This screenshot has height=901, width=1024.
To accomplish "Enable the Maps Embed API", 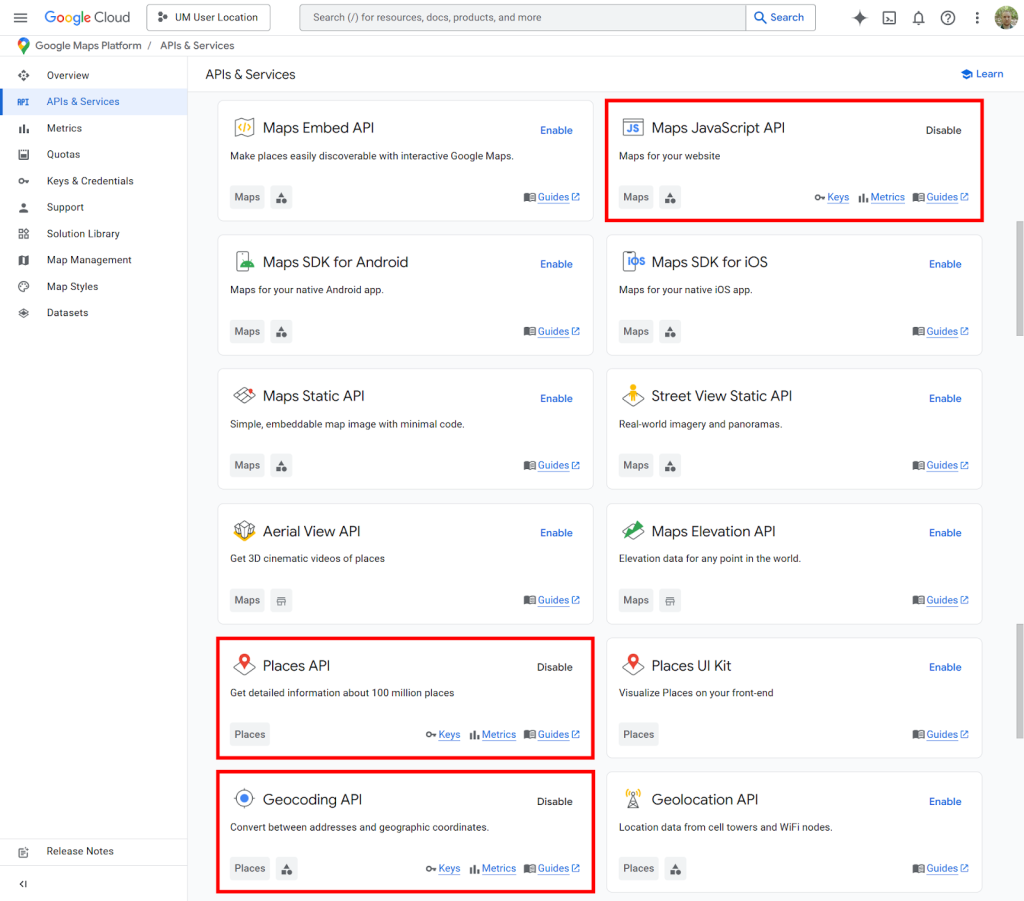I will pyautogui.click(x=556, y=130).
